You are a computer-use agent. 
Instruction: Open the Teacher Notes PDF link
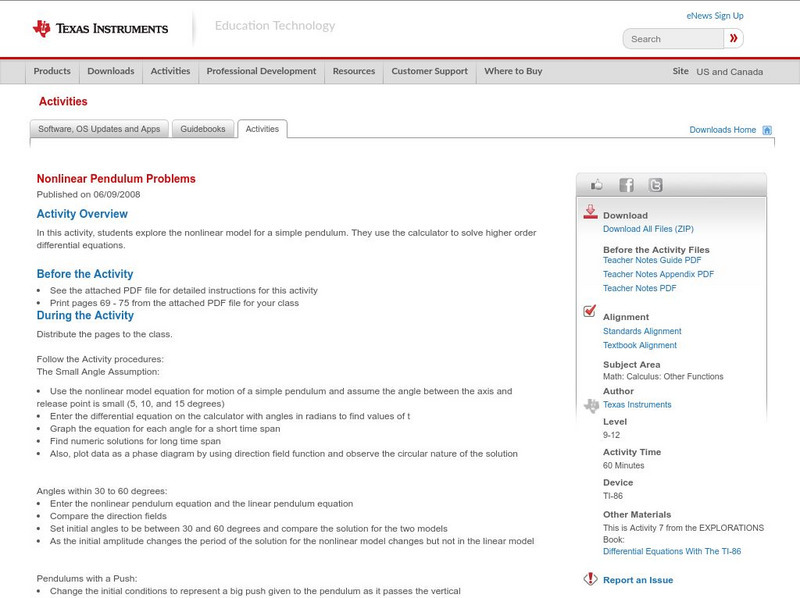(x=639, y=288)
